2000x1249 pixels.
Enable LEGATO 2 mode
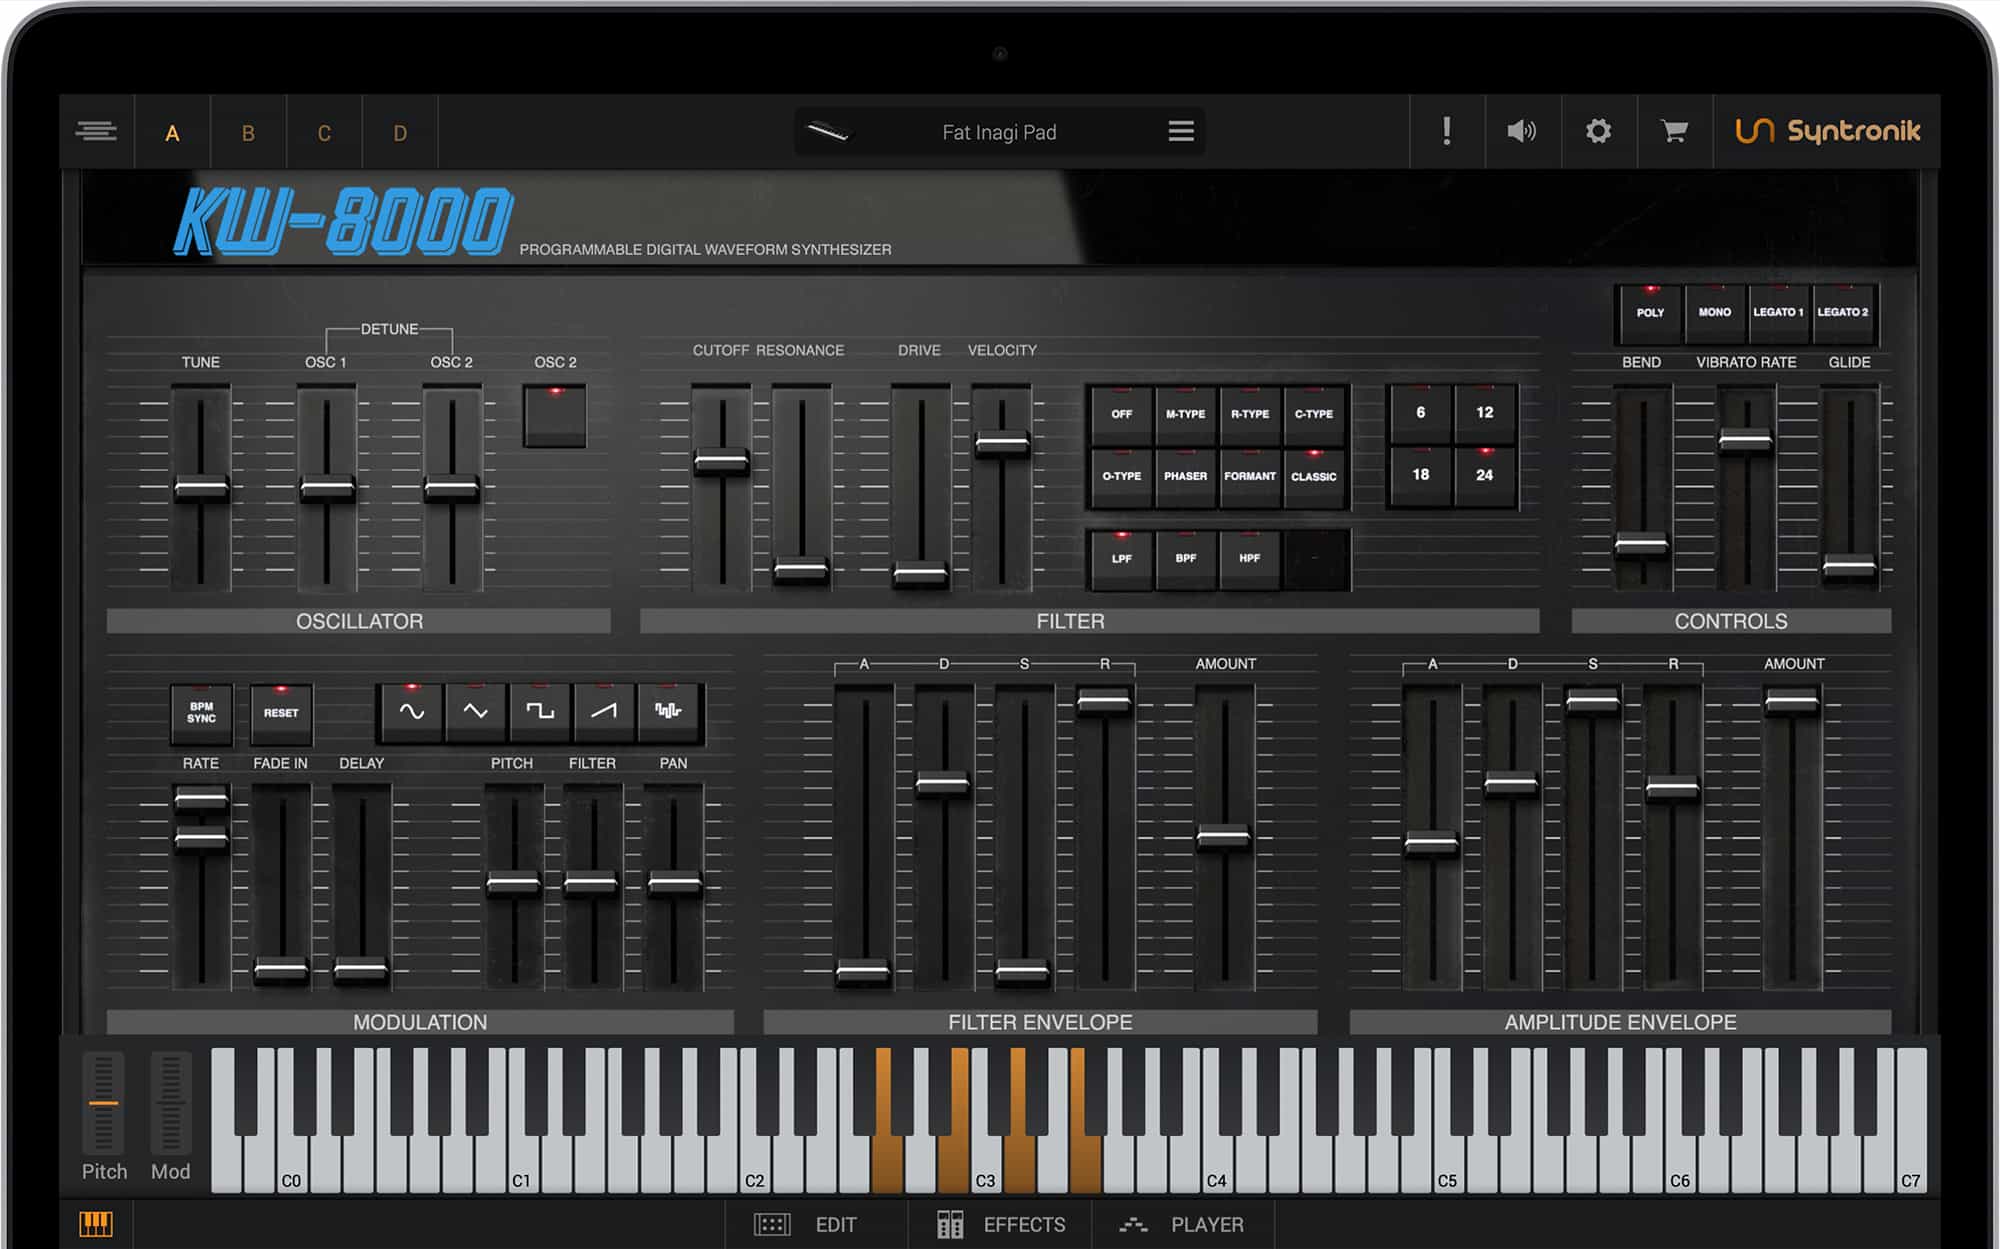(x=1842, y=313)
